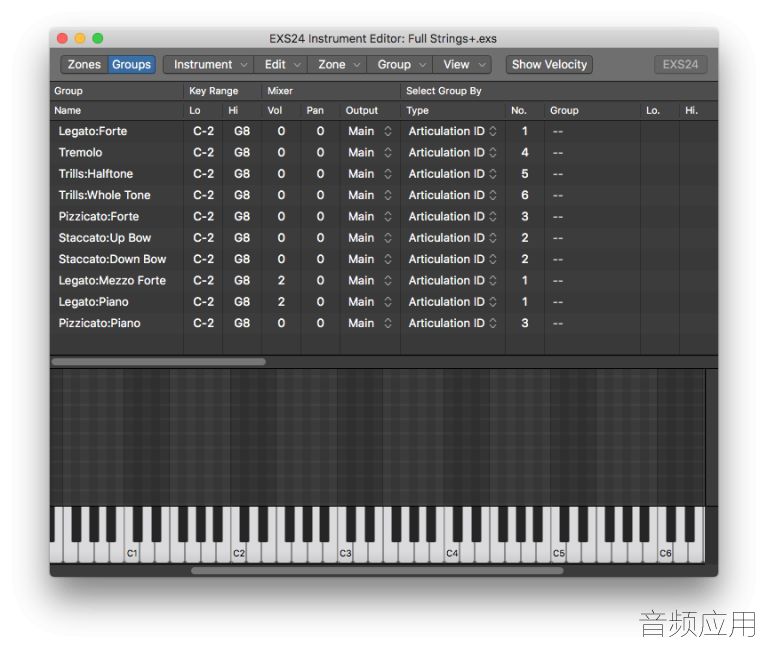Click the Output column header
Screen dimensions: 768x648
pos(361,111)
